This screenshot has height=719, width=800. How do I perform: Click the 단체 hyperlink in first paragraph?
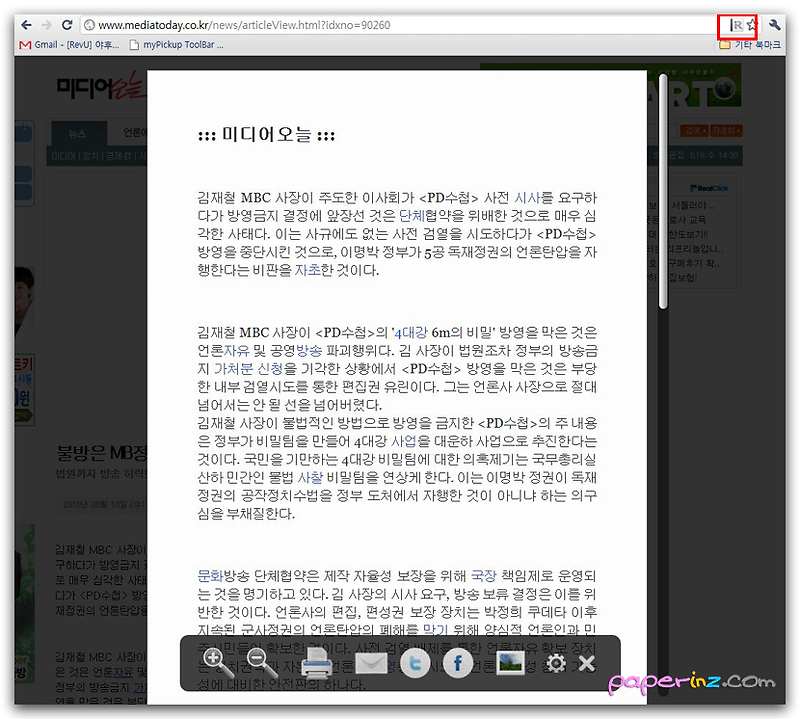click(412, 216)
